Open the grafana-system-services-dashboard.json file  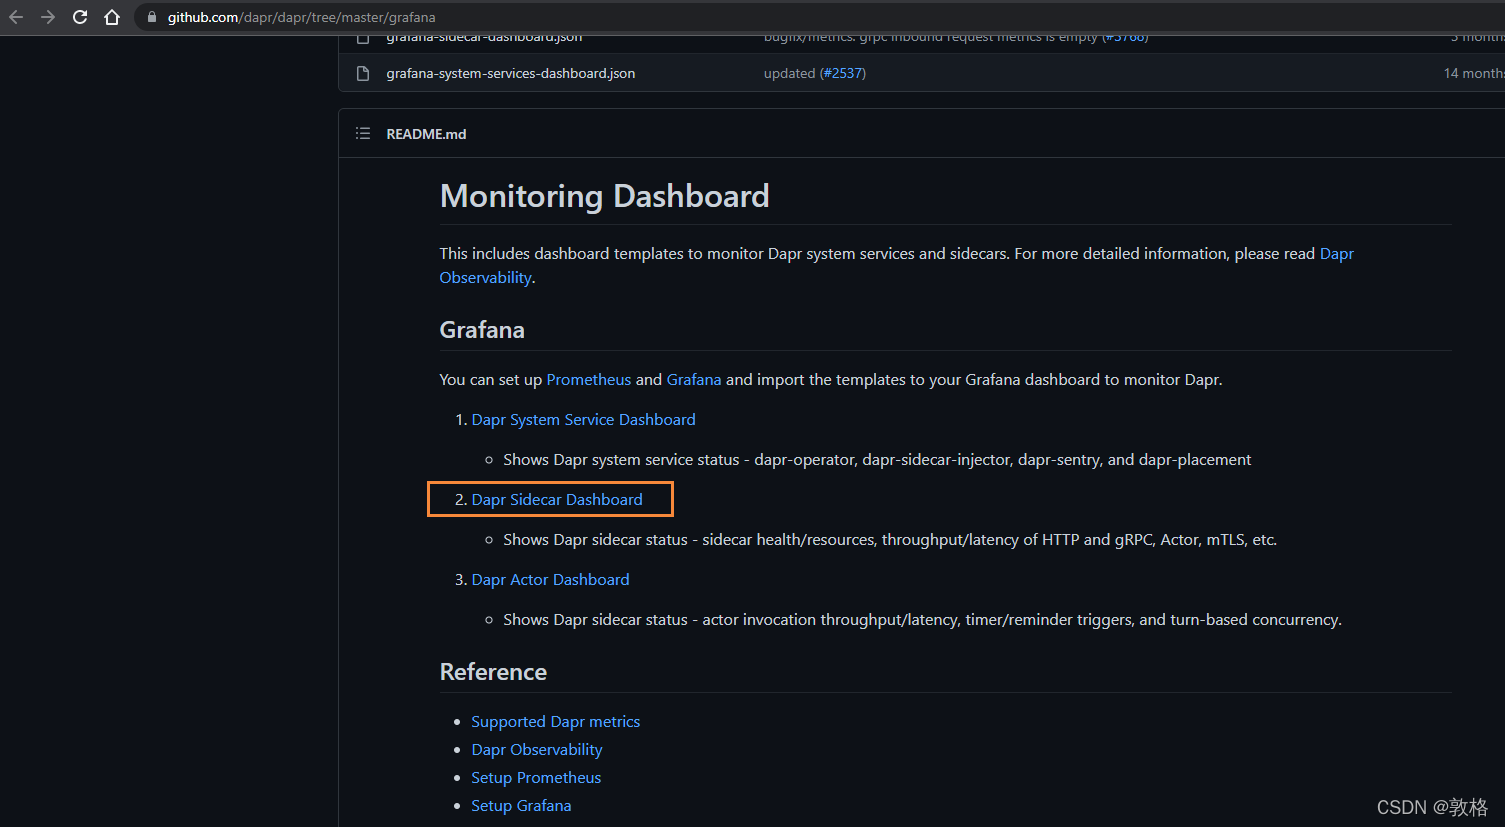pos(510,72)
